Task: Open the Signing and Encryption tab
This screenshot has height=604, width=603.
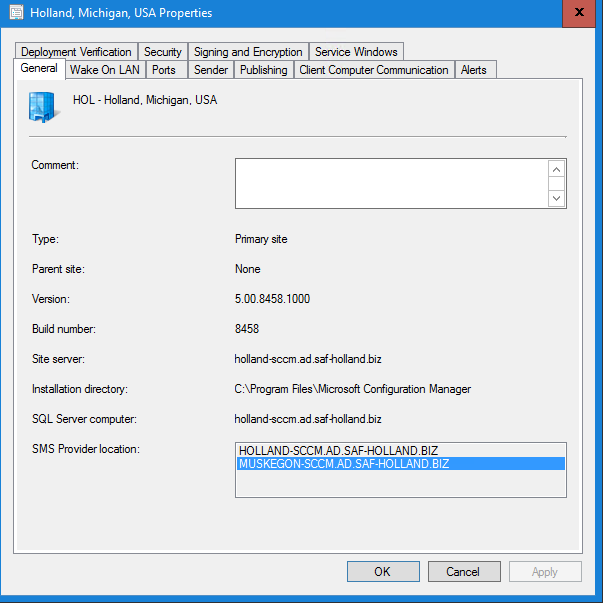Action: click(248, 52)
